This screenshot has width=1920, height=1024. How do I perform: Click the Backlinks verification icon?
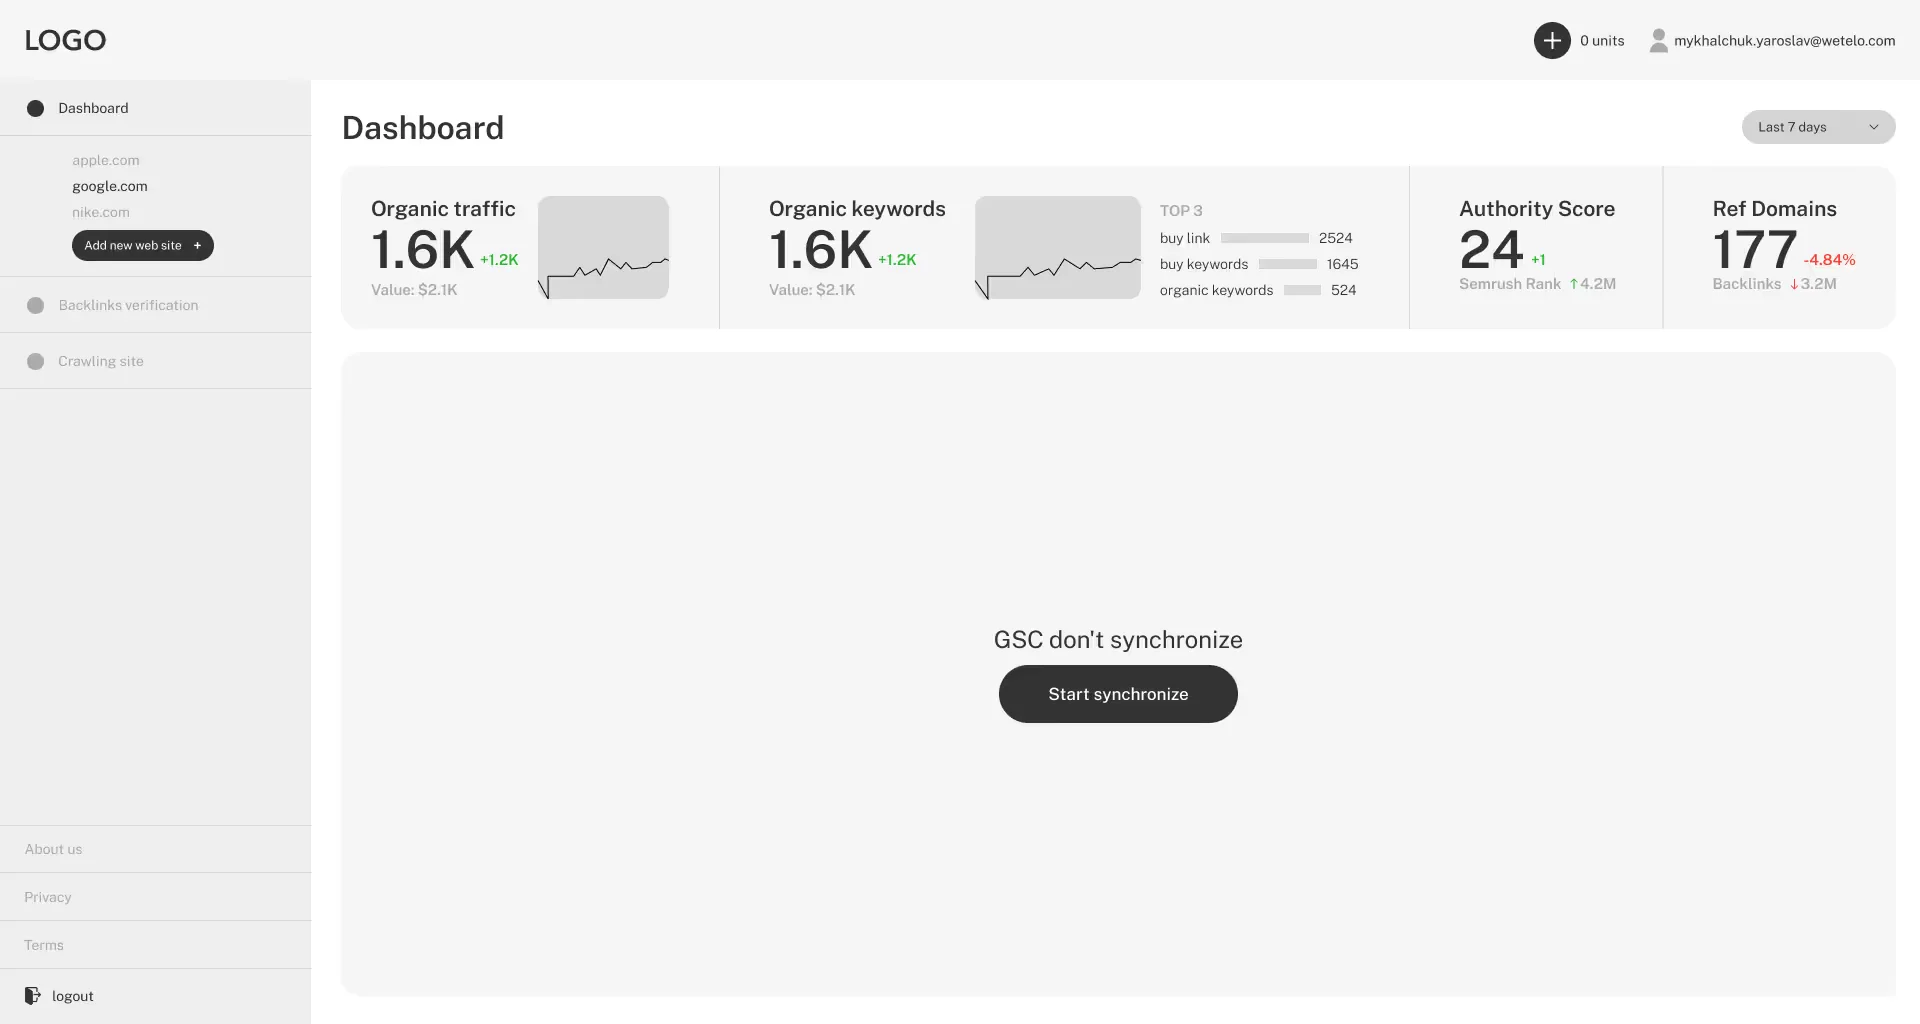click(x=35, y=305)
